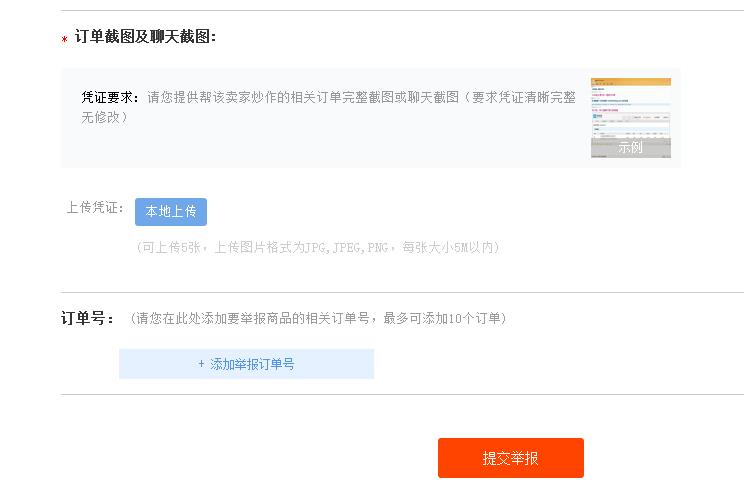Open the 示例 example screenshot thumbnail

click(x=631, y=118)
